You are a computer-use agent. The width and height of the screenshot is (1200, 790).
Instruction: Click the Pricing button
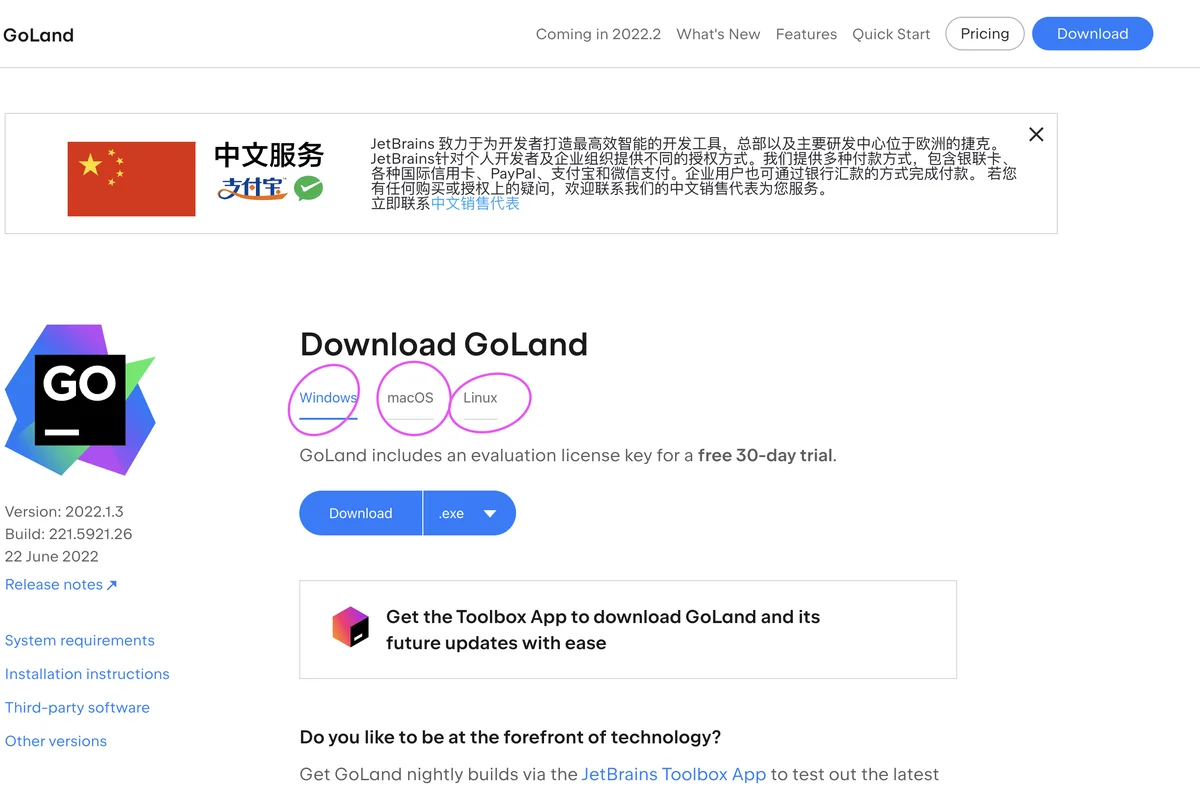click(985, 33)
